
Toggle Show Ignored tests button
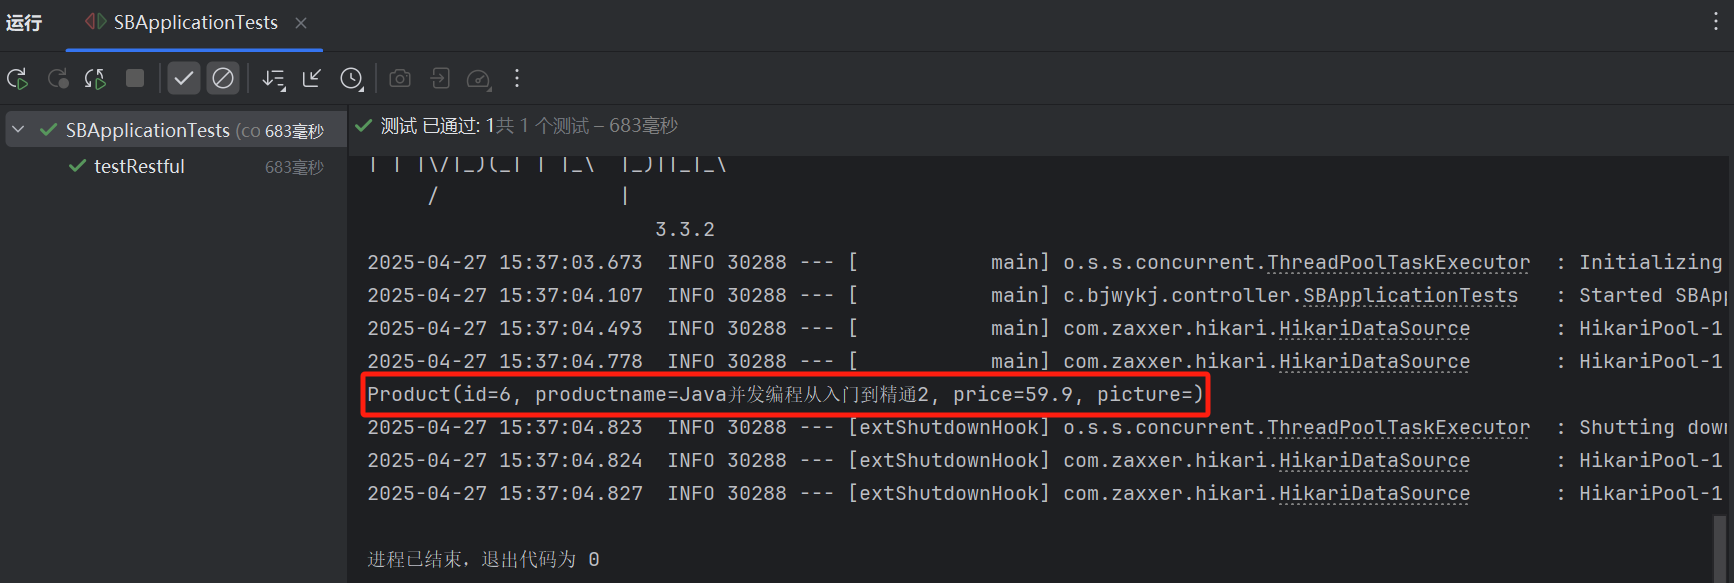click(x=223, y=78)
